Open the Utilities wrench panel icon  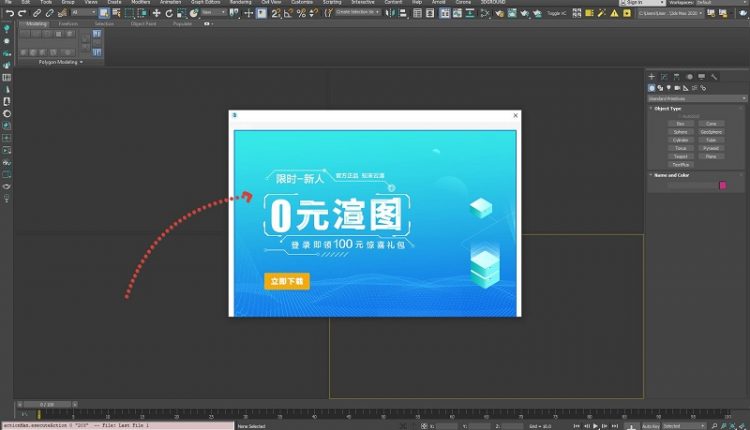pos(712,76)
